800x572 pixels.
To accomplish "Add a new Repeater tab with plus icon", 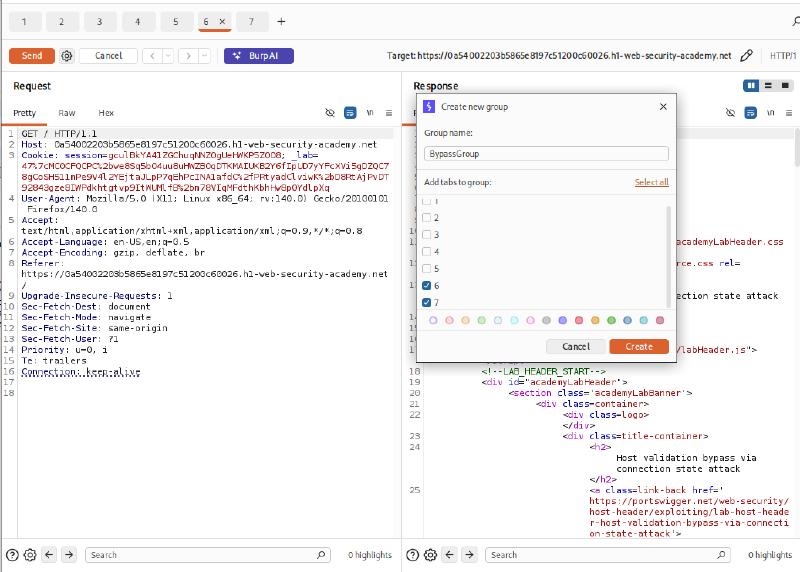I will click(x=281, y=21).
